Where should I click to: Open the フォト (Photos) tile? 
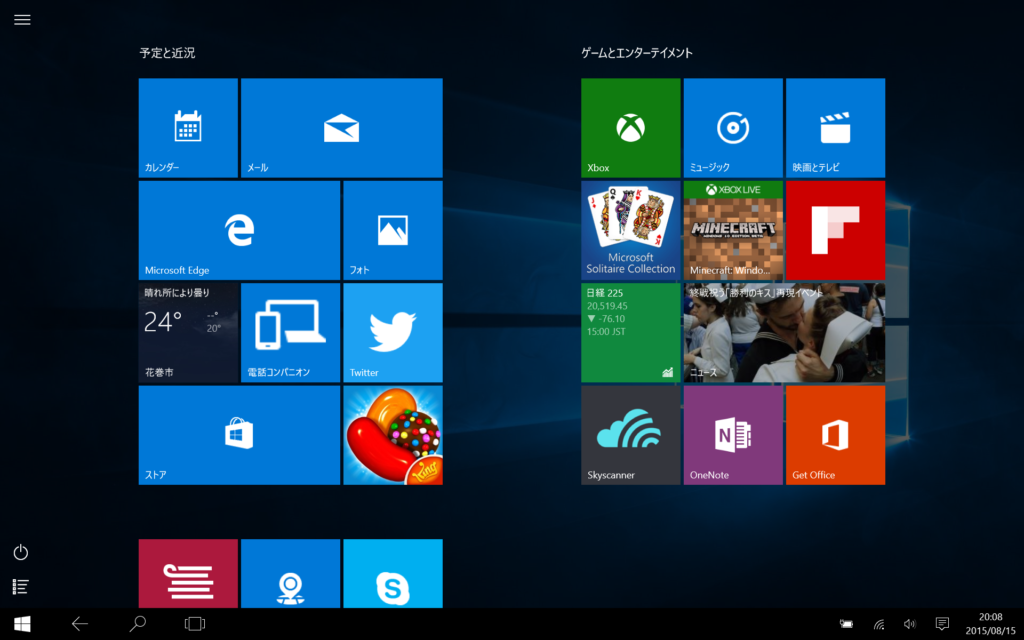point(393,229)
